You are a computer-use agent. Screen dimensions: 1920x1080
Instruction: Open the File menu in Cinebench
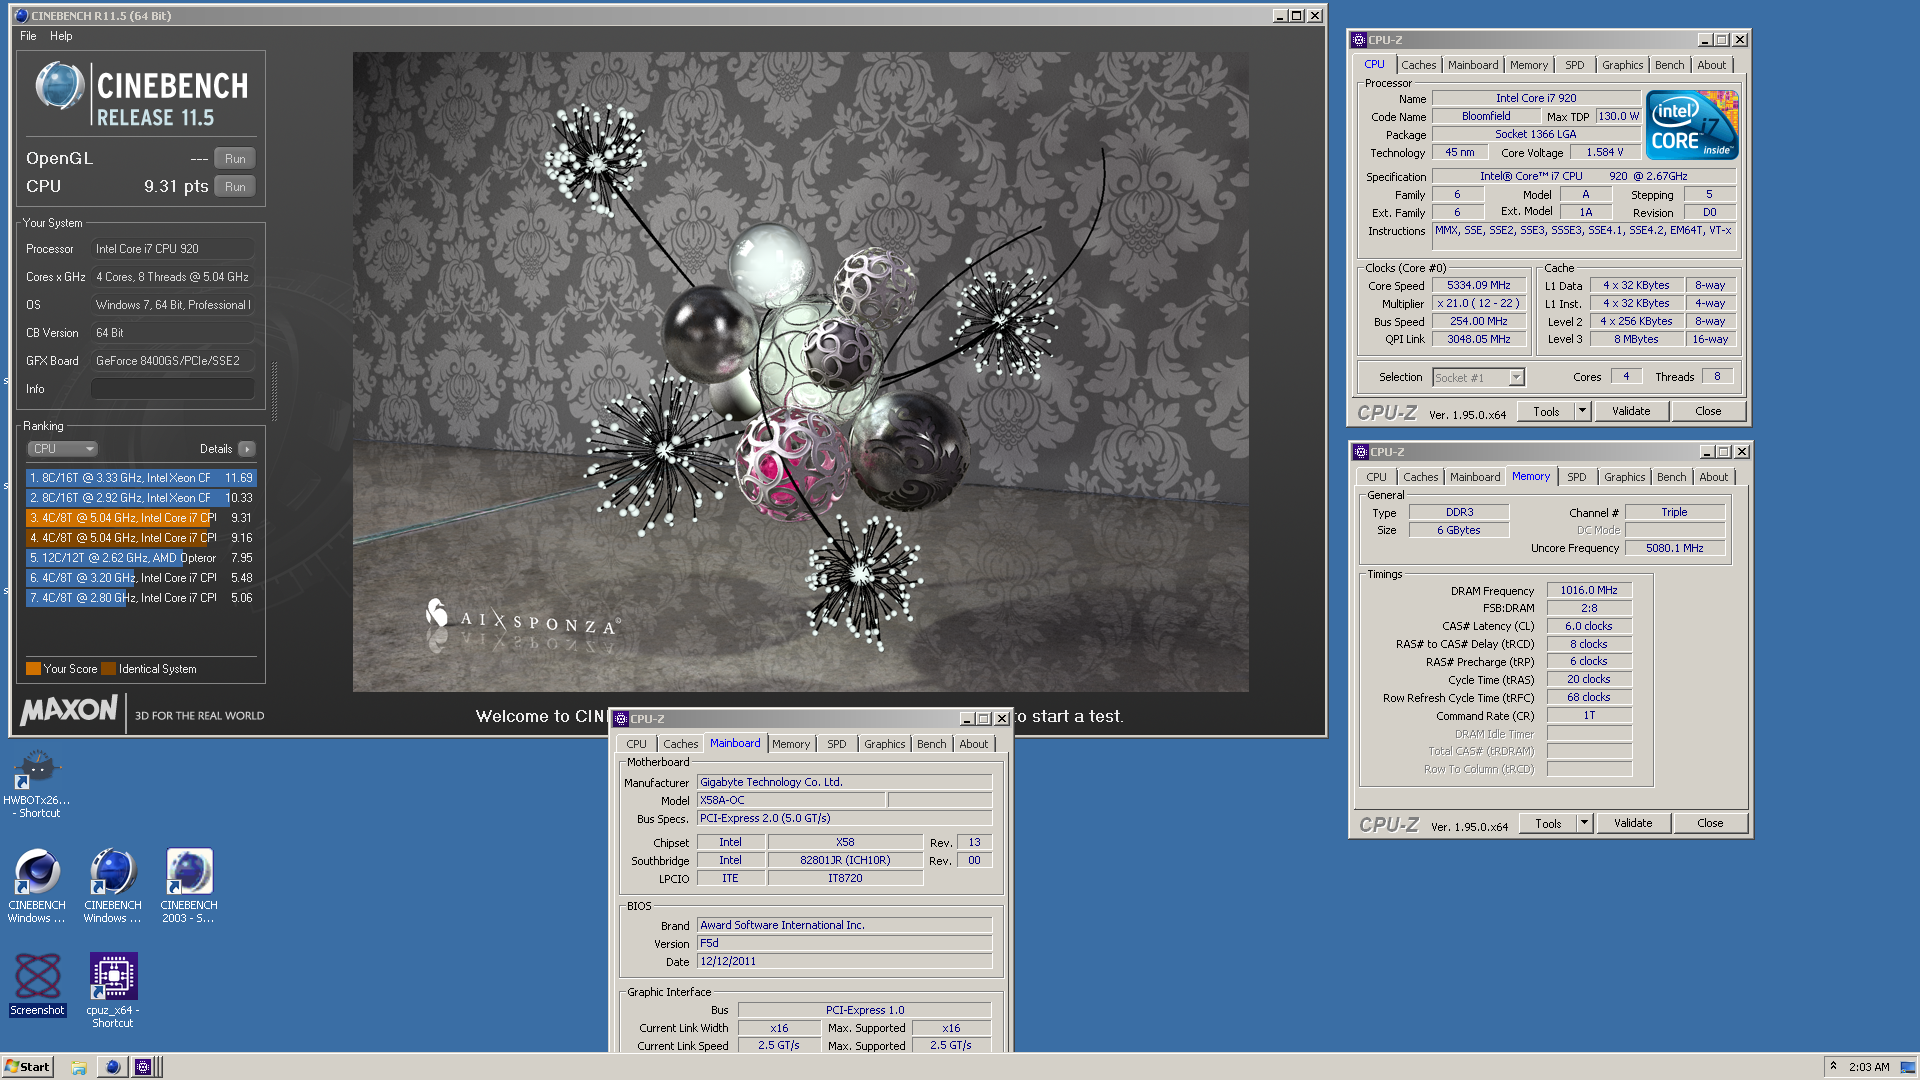[x=28, y=36]
